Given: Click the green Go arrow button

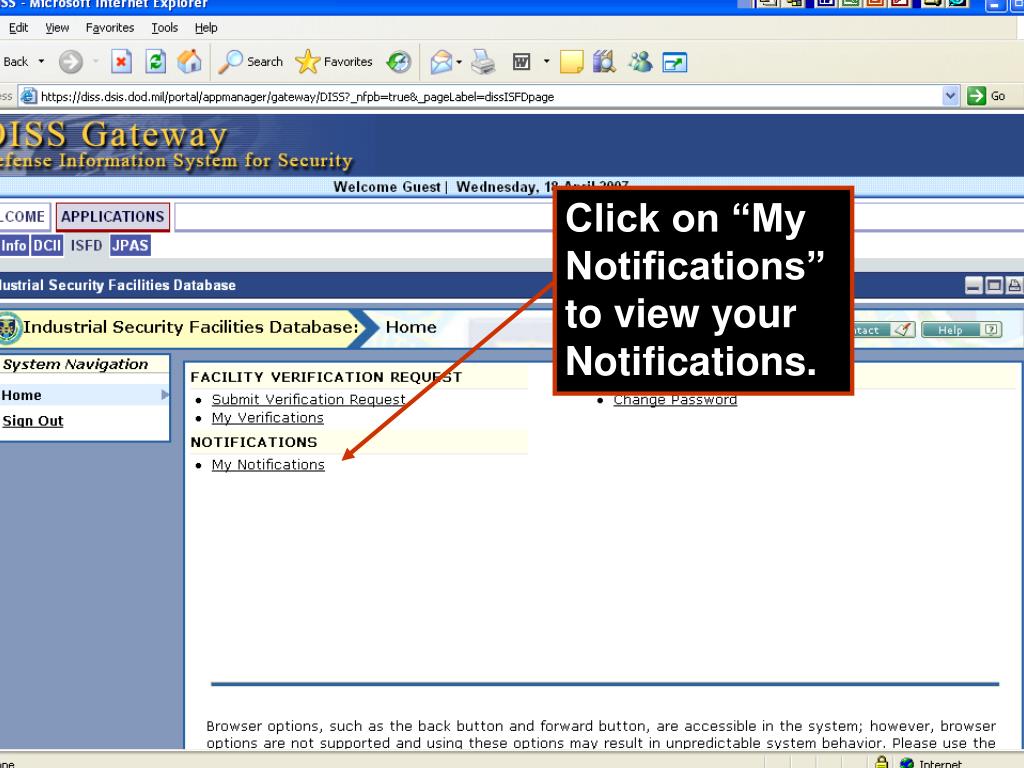Looking at the screenshot, I should tap(976, 96).
